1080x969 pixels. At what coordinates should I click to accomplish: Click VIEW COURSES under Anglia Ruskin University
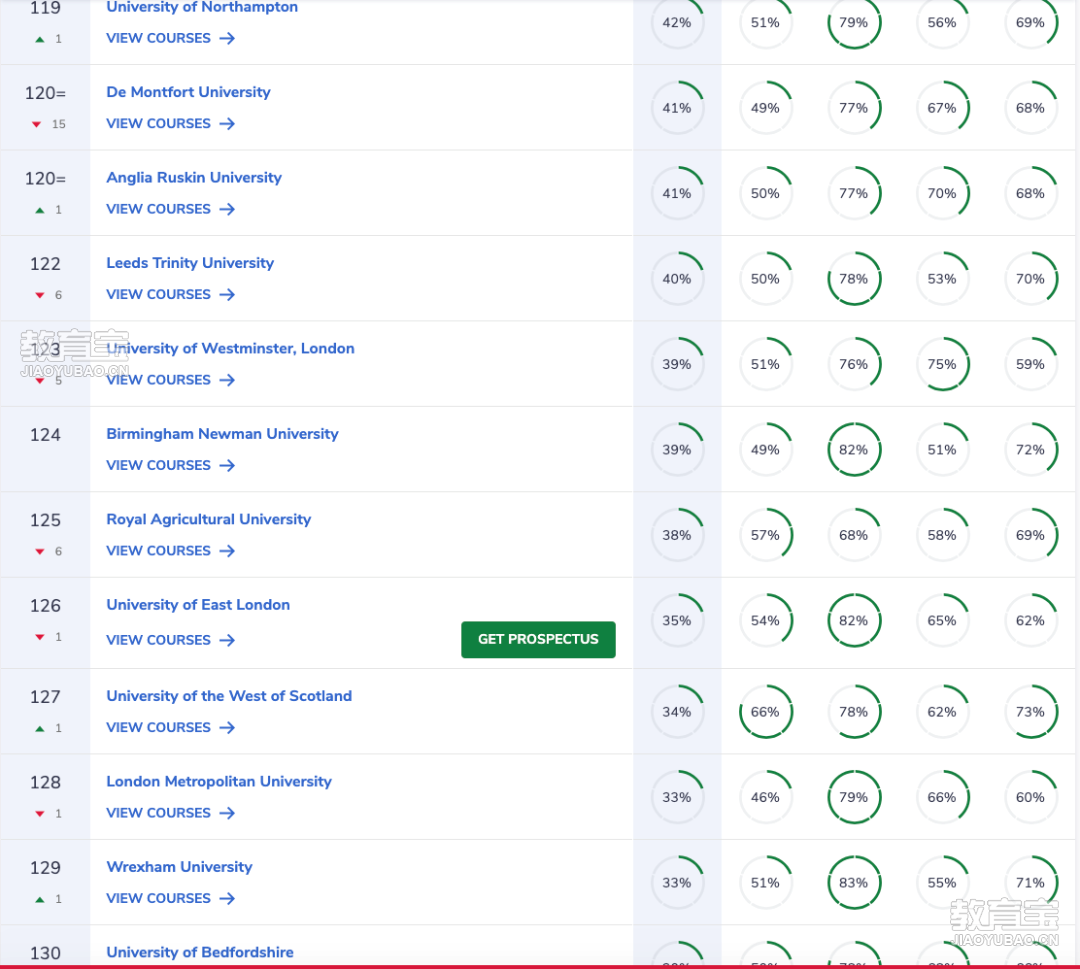coord(170,209)
